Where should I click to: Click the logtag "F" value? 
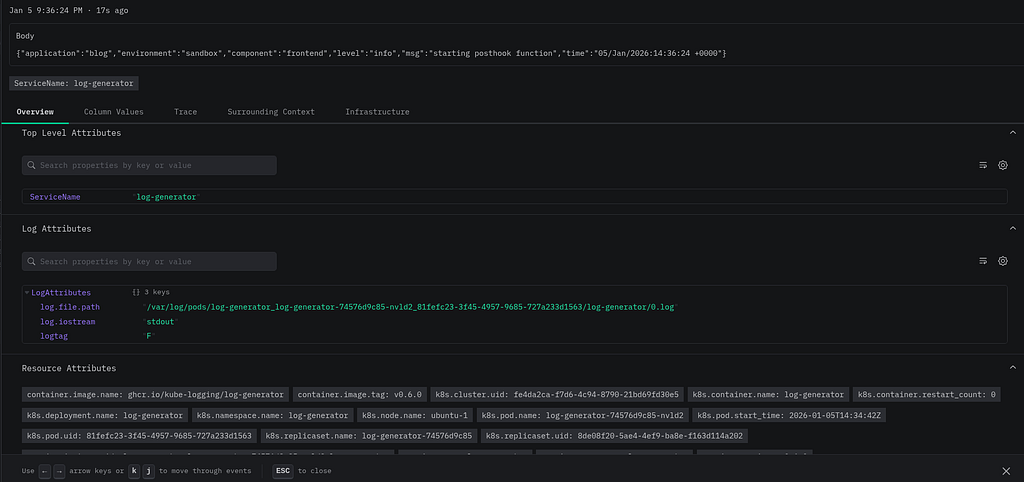pyautogui.click(x=150, y=336)
